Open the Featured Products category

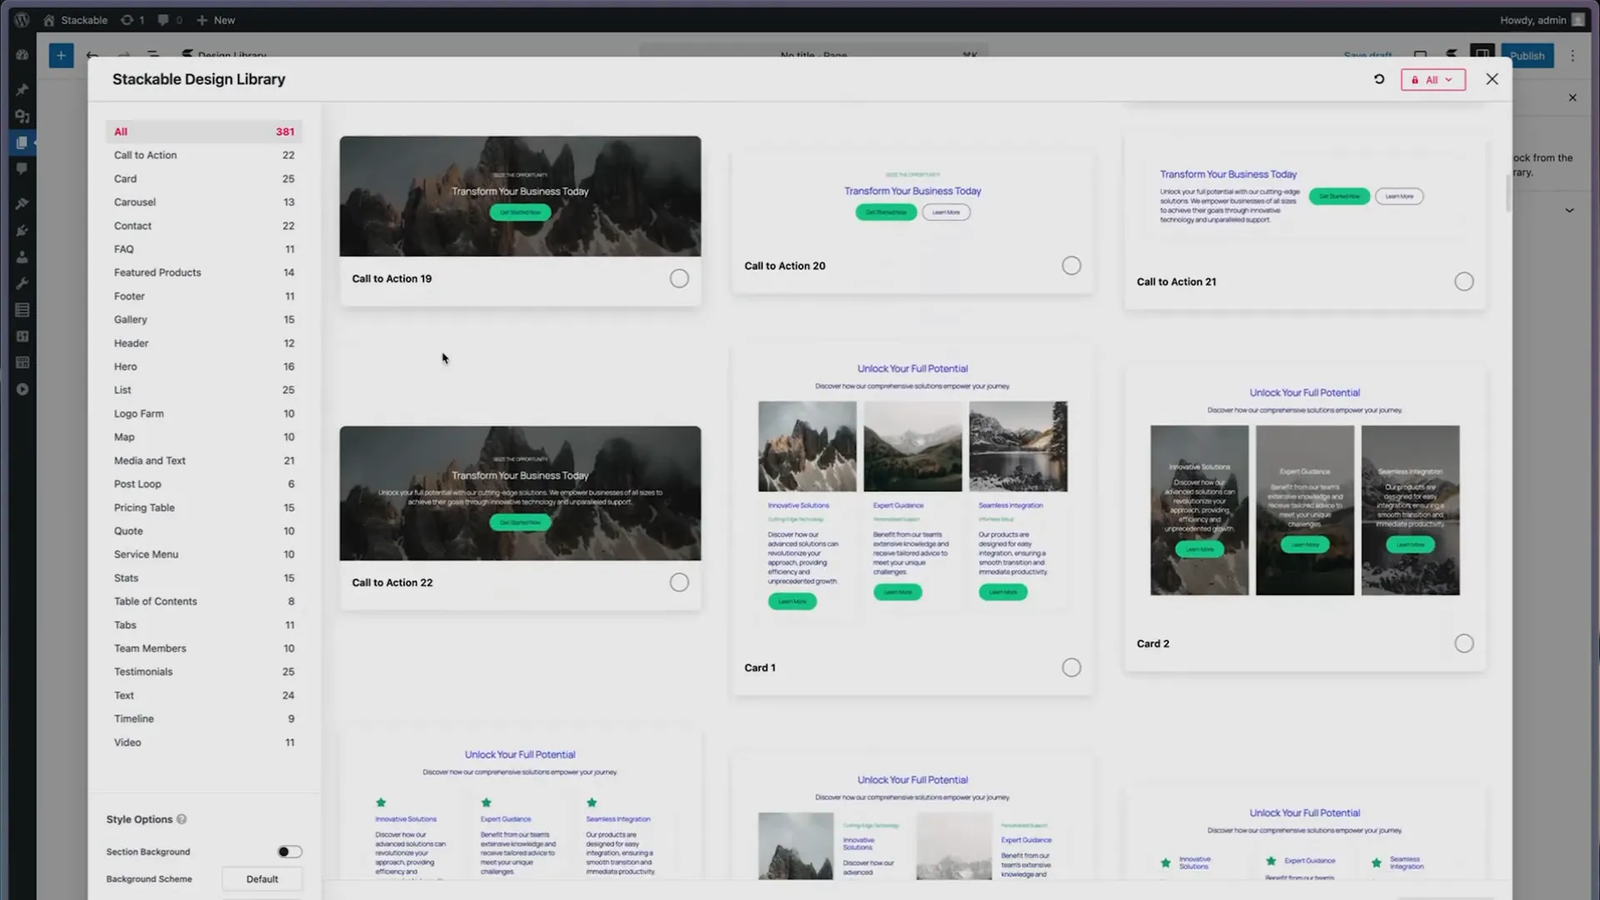coord(204,272)
